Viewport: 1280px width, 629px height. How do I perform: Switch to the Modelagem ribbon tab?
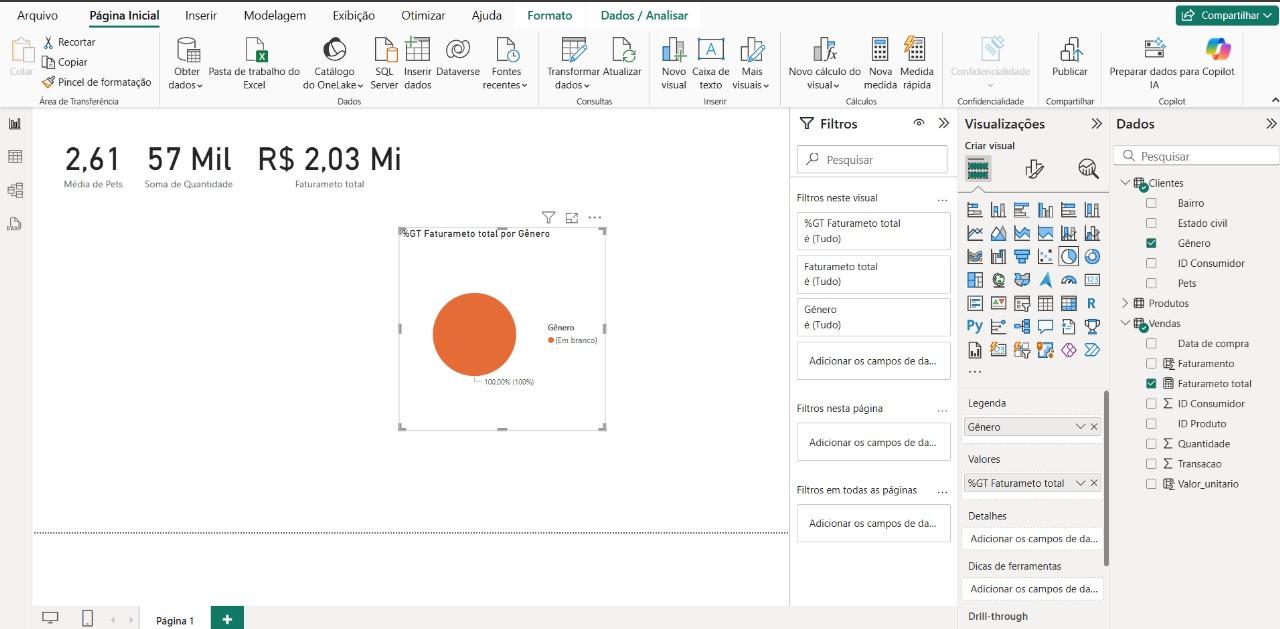click(275, 15)
